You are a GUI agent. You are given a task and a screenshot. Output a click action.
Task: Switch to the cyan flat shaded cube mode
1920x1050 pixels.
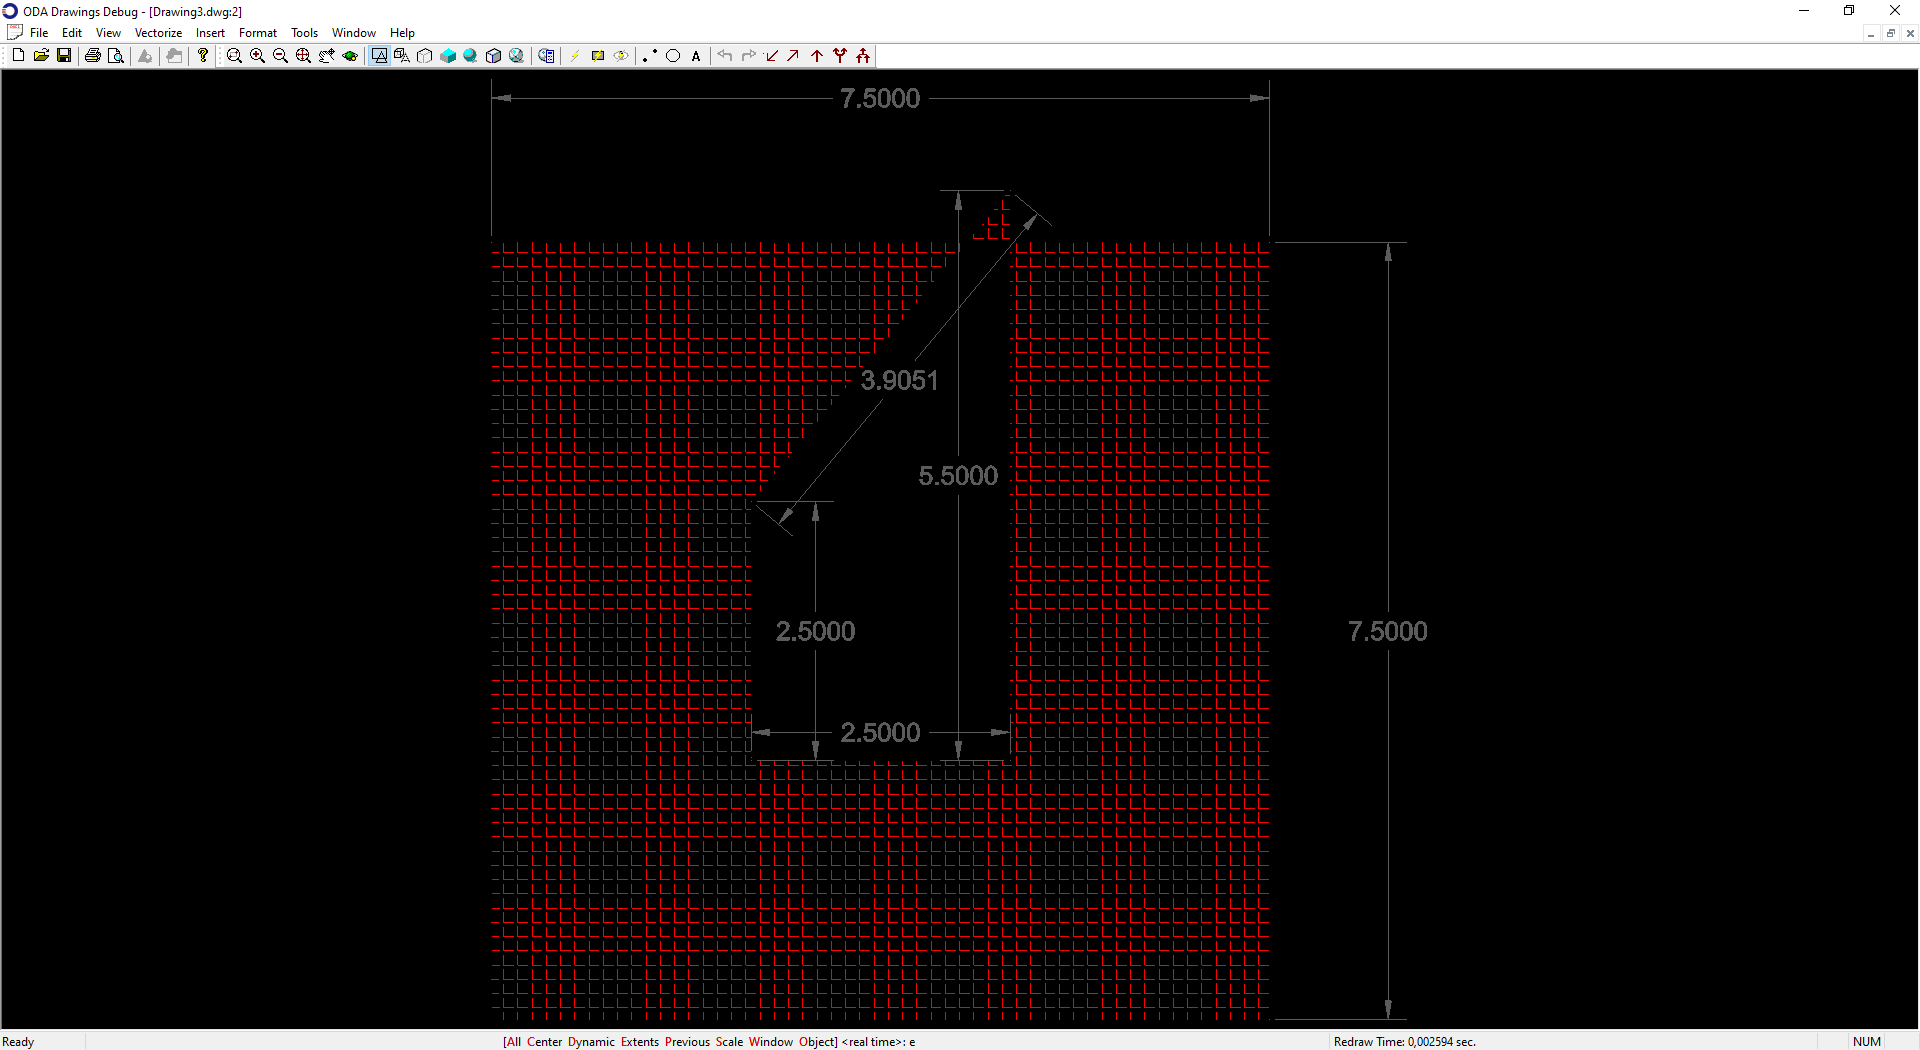(448, 56)
